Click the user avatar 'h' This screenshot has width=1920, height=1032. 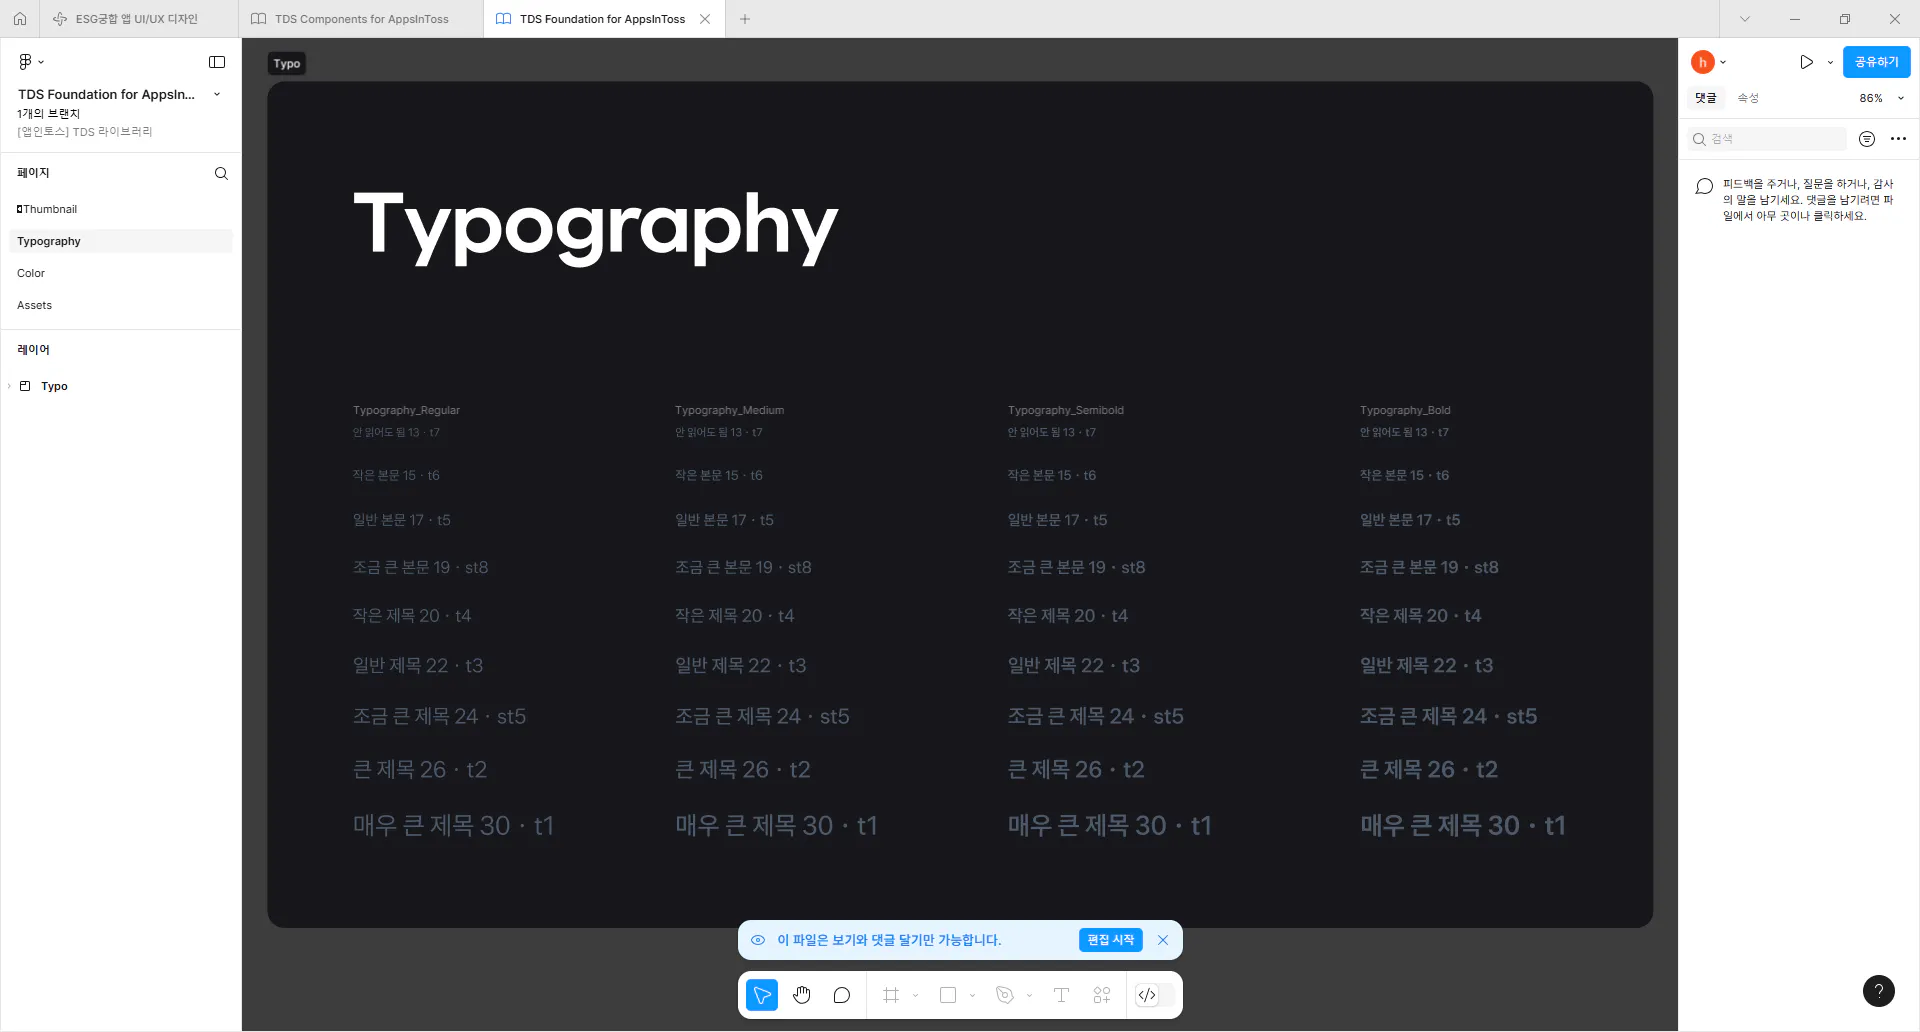coord(1703,62)
